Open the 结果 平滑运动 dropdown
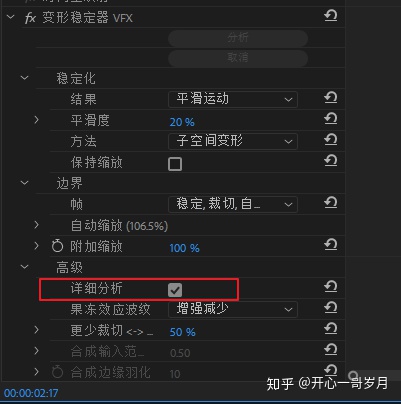This screenshot has height=404, width=401. pyautogui.click(x=233, y=99)
